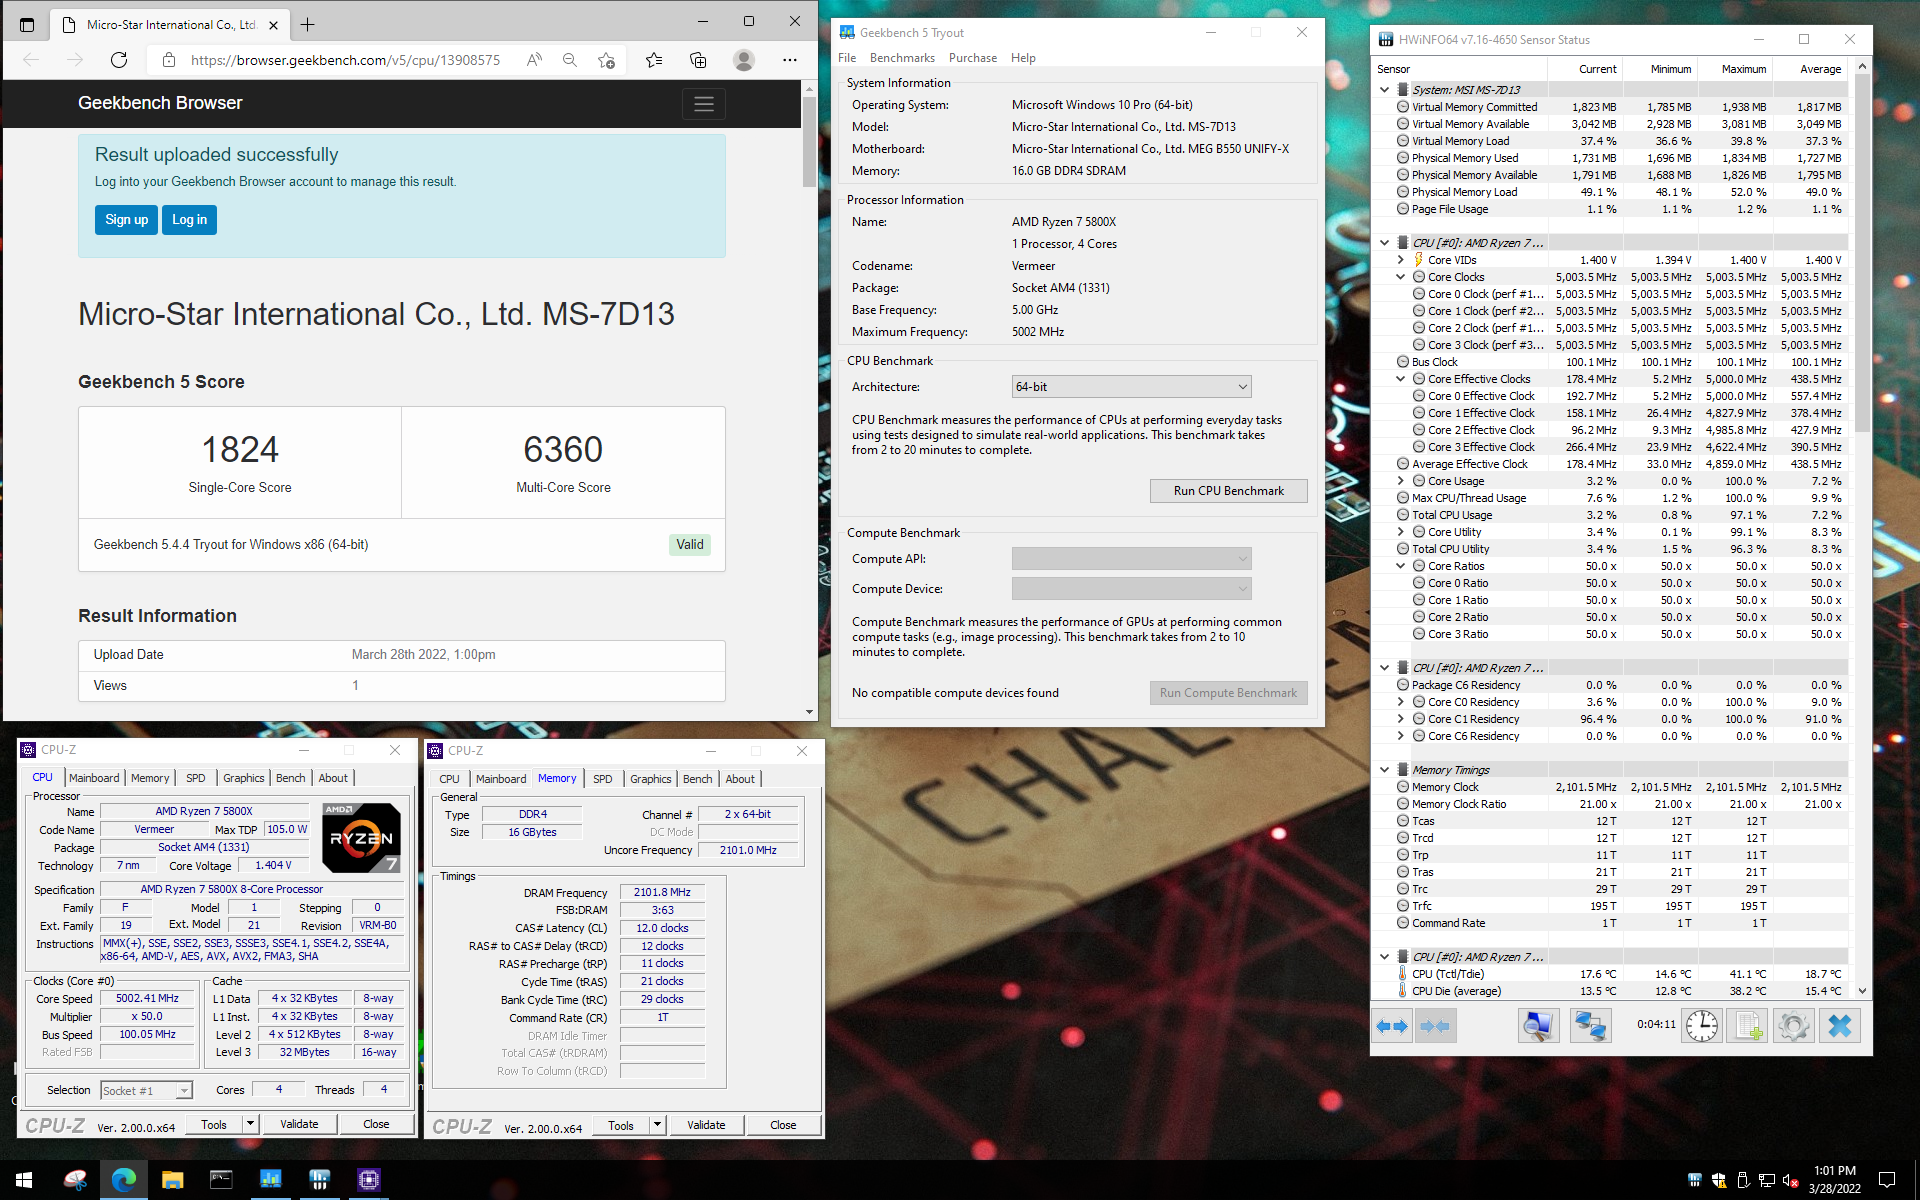Click the Average column header in HWiNFO

1820,69
